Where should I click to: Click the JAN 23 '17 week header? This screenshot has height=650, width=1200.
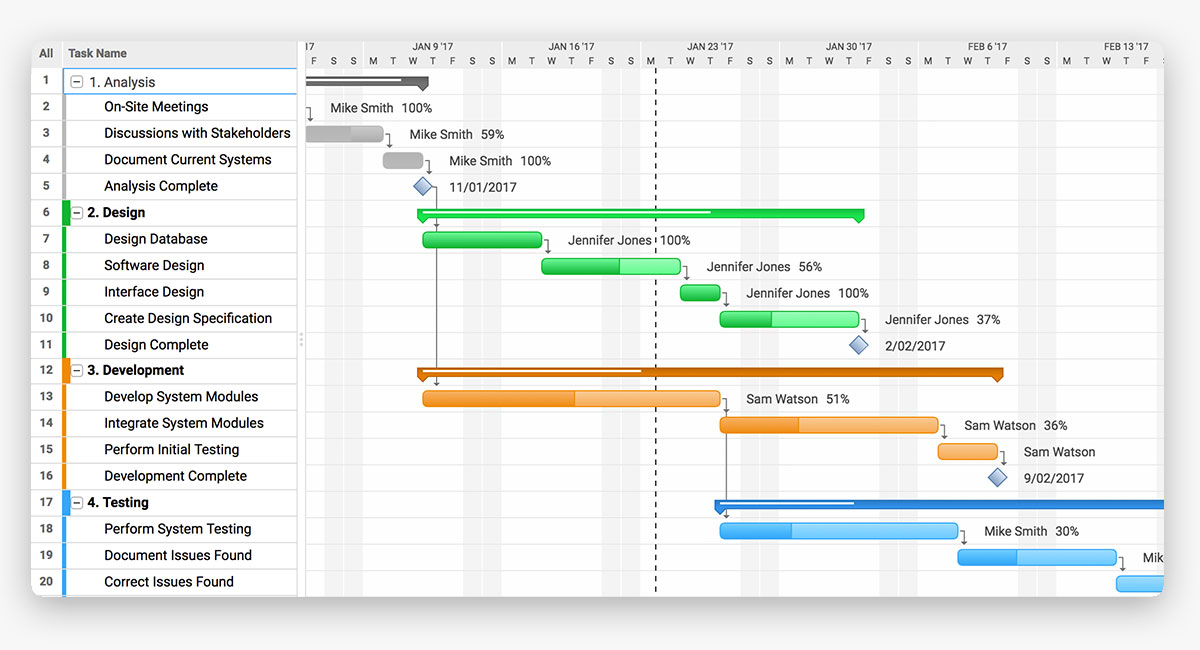point(710,47)
